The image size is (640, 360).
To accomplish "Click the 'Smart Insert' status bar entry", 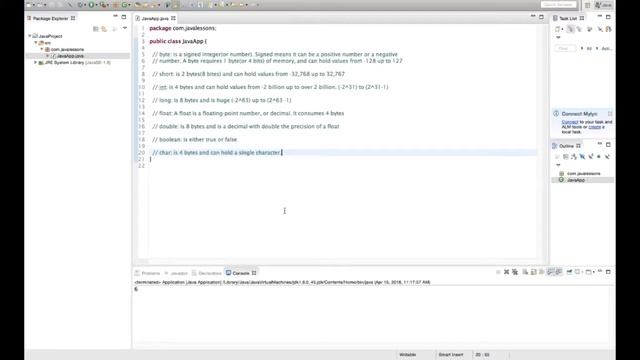I will pyautogui.click(x=451, y=355).
